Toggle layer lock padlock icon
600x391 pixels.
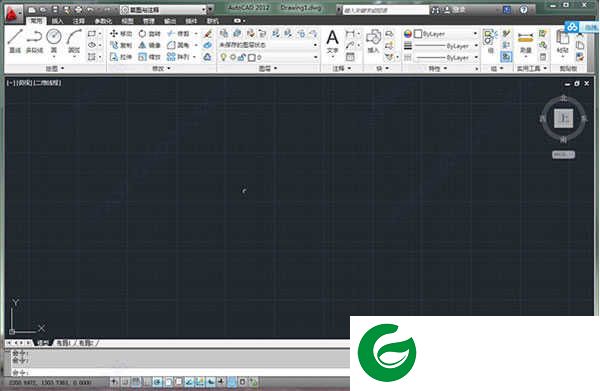[x=242, y=57]
